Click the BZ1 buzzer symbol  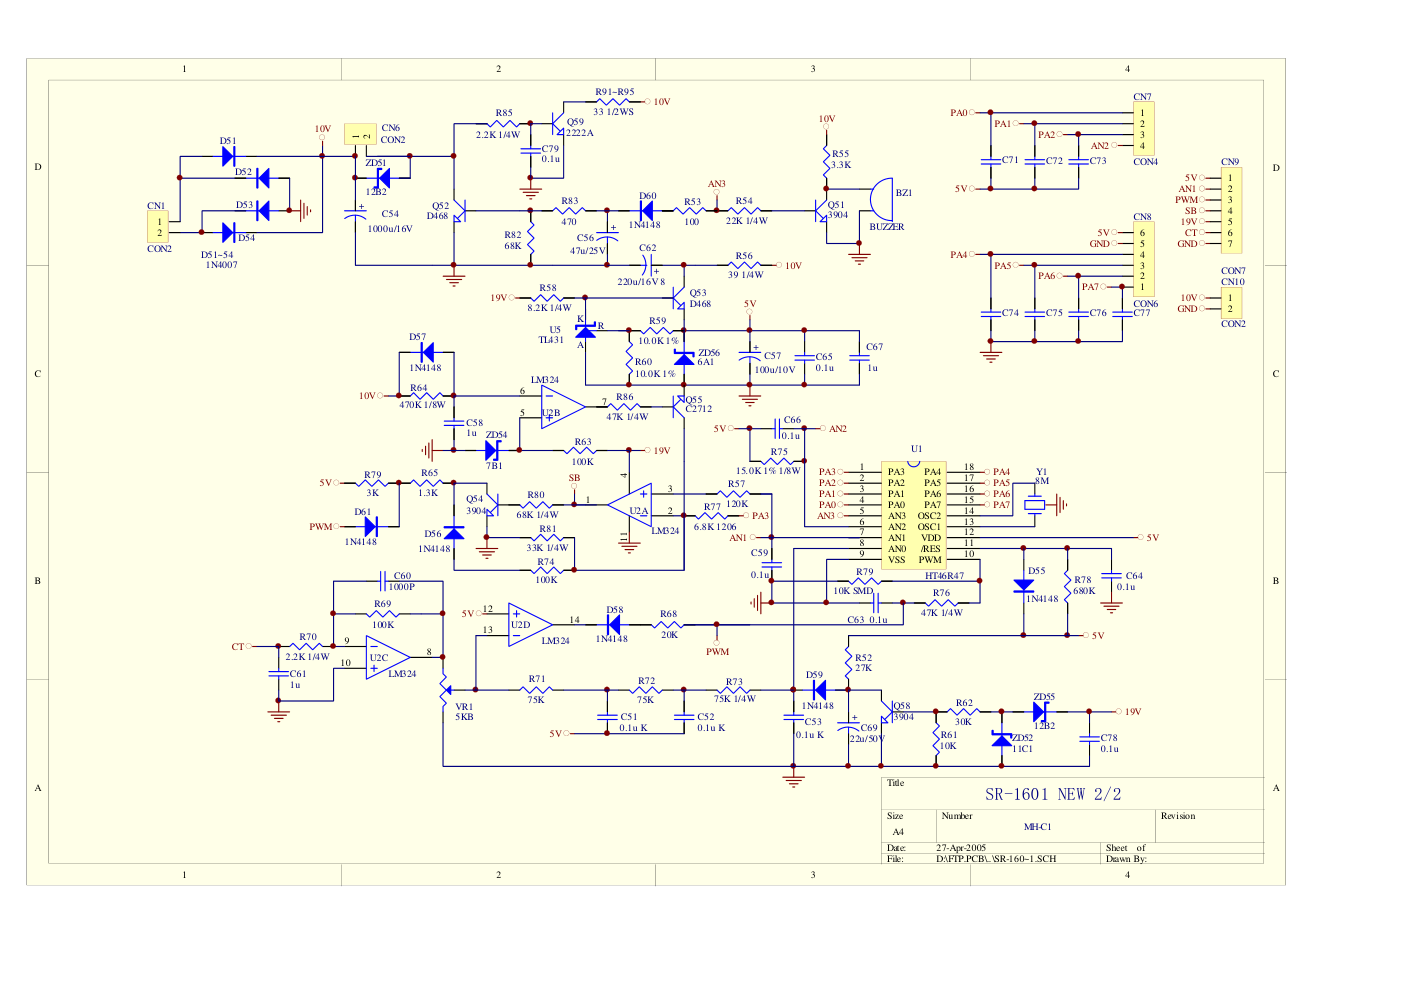[x=879, y=200]
